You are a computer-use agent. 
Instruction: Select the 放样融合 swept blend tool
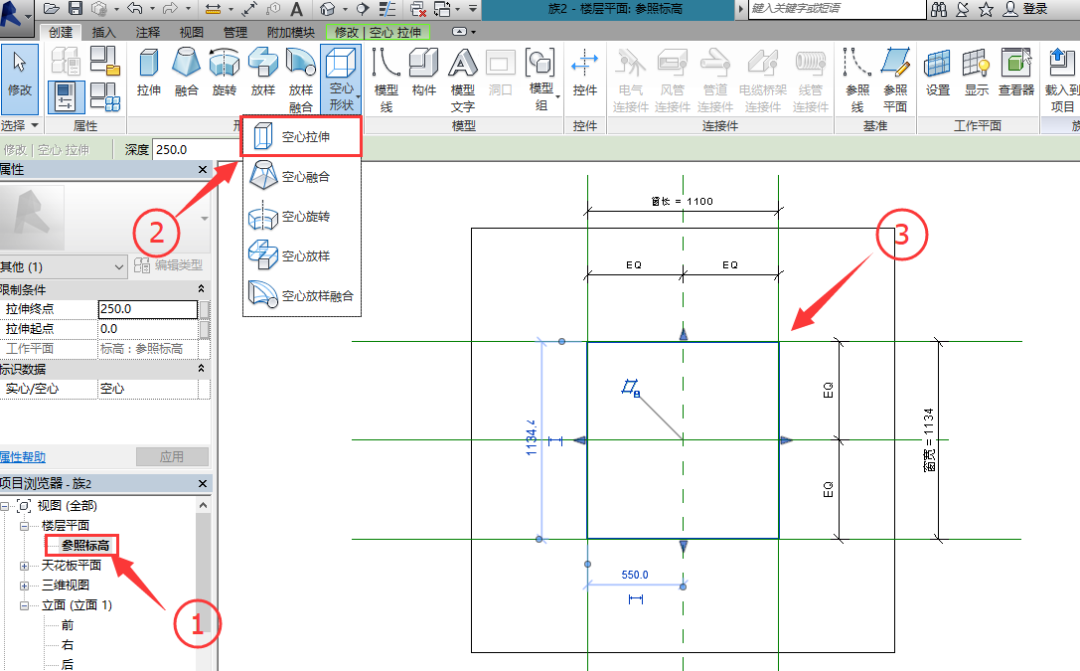pos(300,79)
